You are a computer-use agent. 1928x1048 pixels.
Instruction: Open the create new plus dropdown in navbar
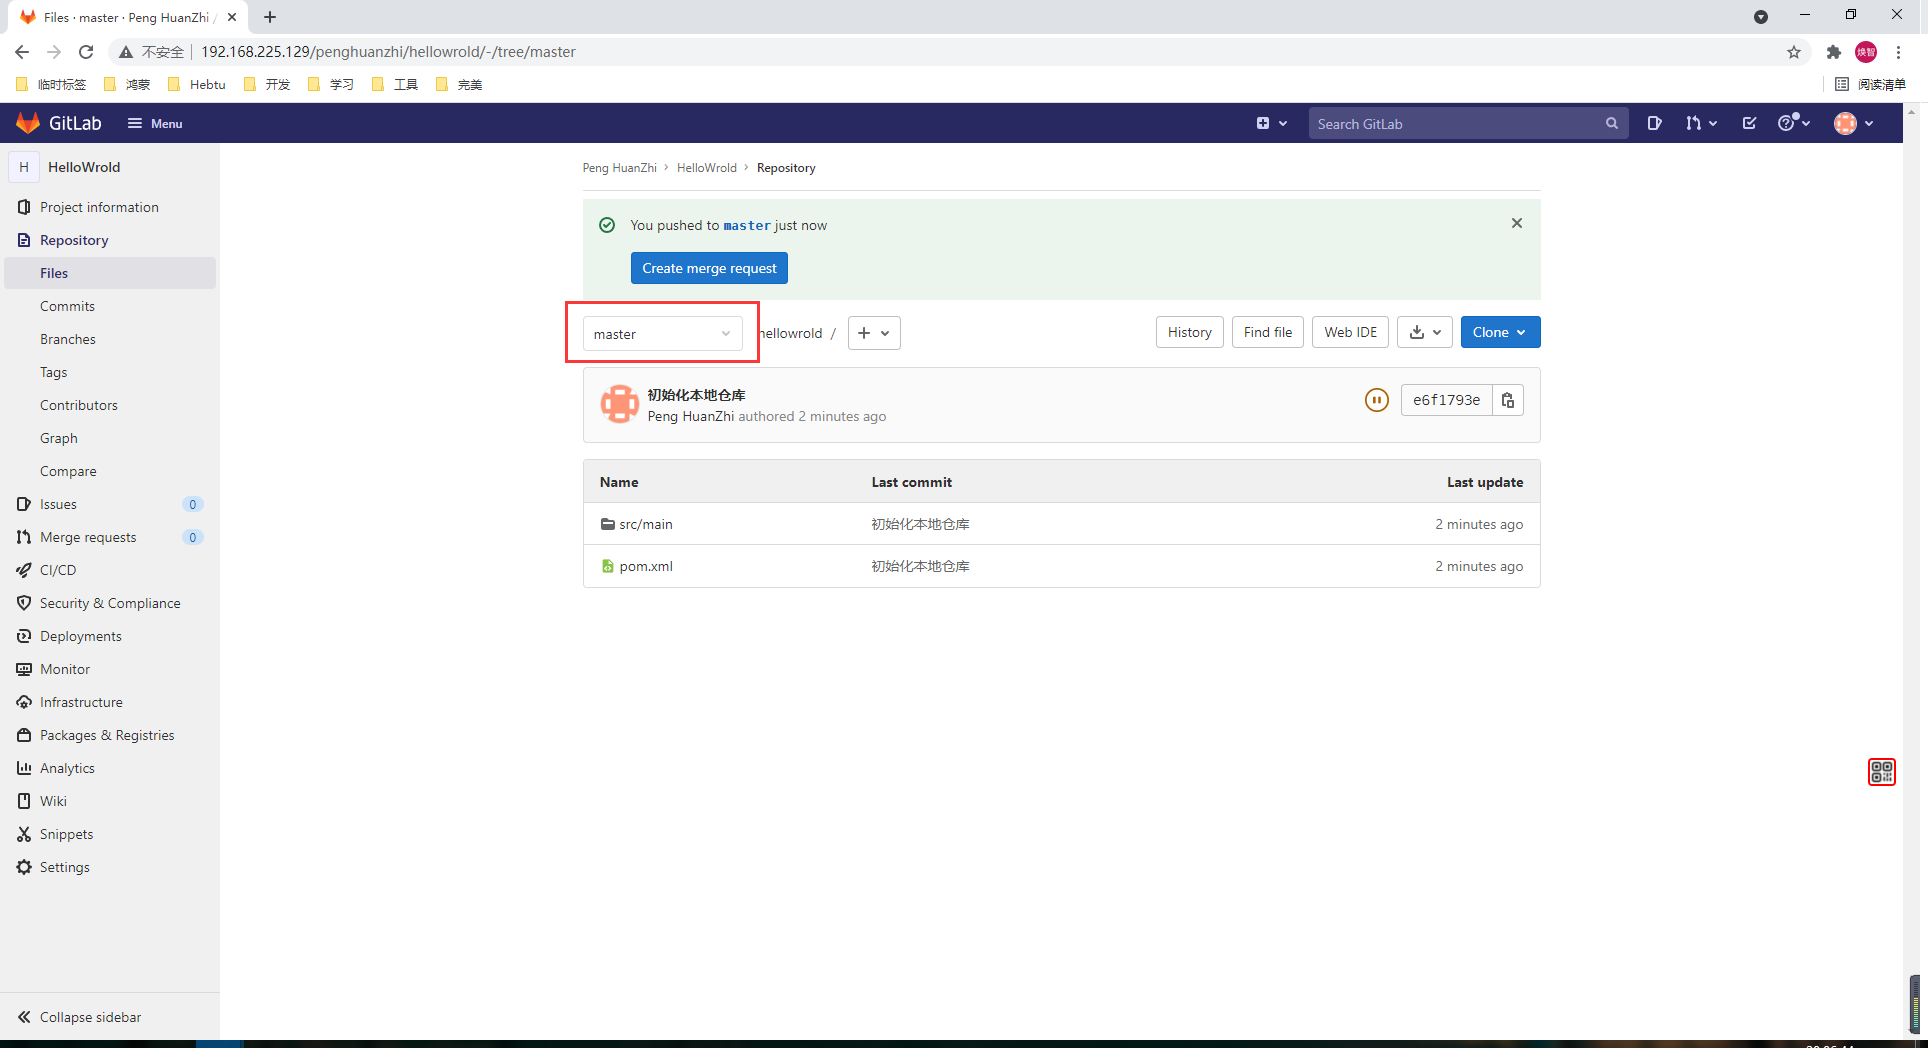pos(1271,123)
